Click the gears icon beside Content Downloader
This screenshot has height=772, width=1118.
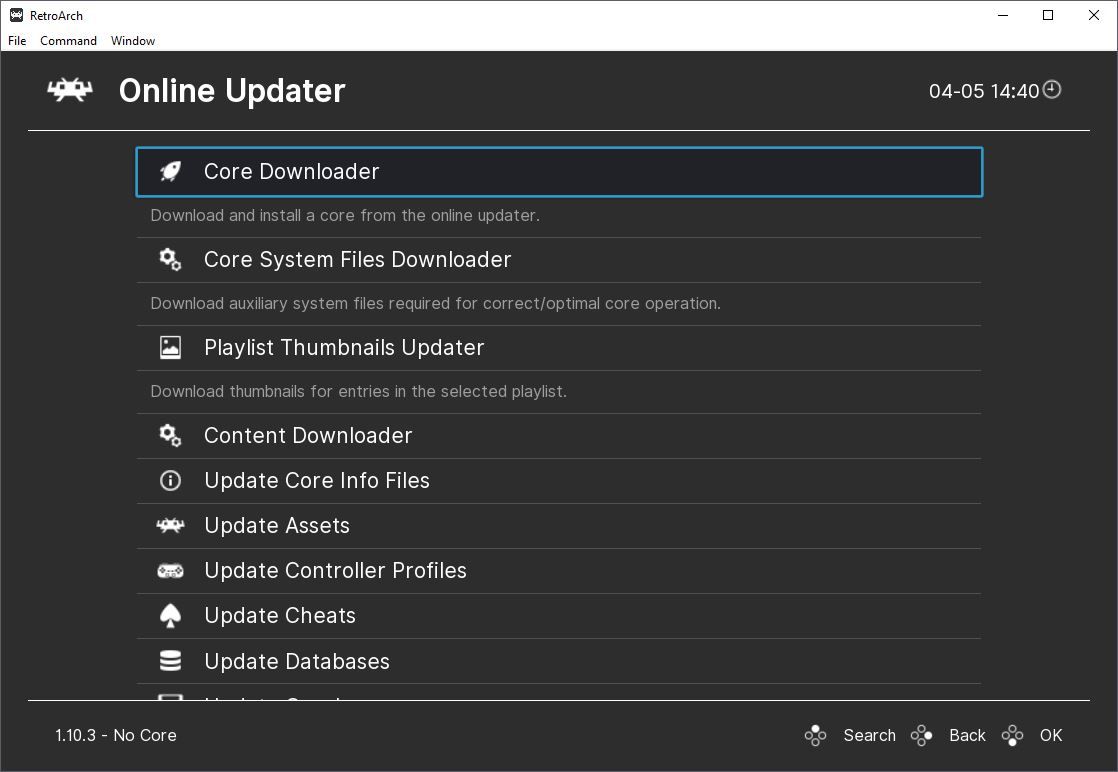point(171,435)
